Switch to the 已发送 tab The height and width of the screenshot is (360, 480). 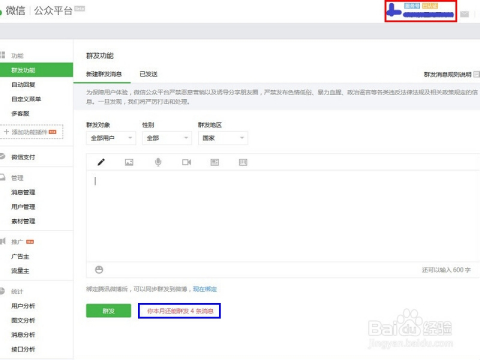tap(148, 74)
